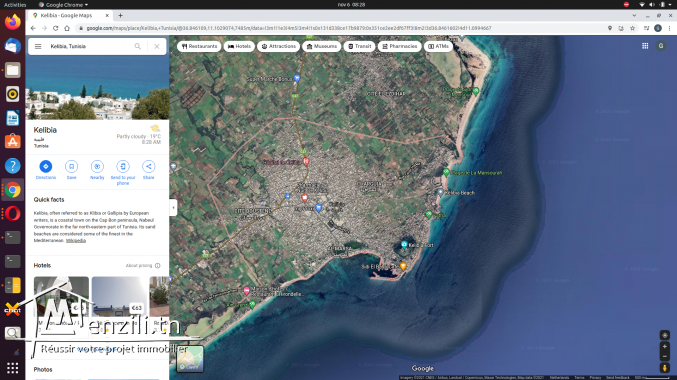This screenshot has width=677, height=380.
Task: Open Chrome profile avatar
Action: (x=658, y=28)
